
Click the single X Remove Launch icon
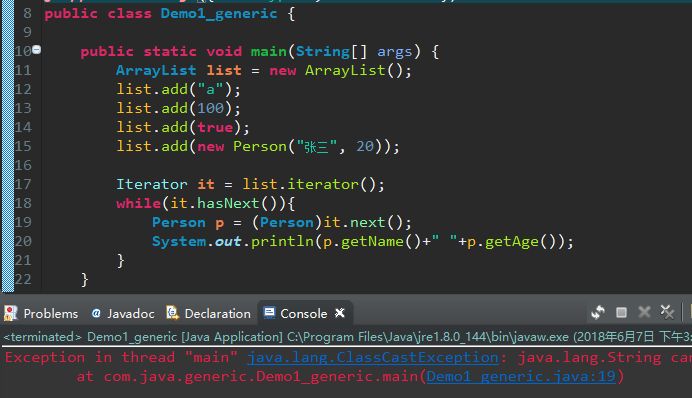644,312
